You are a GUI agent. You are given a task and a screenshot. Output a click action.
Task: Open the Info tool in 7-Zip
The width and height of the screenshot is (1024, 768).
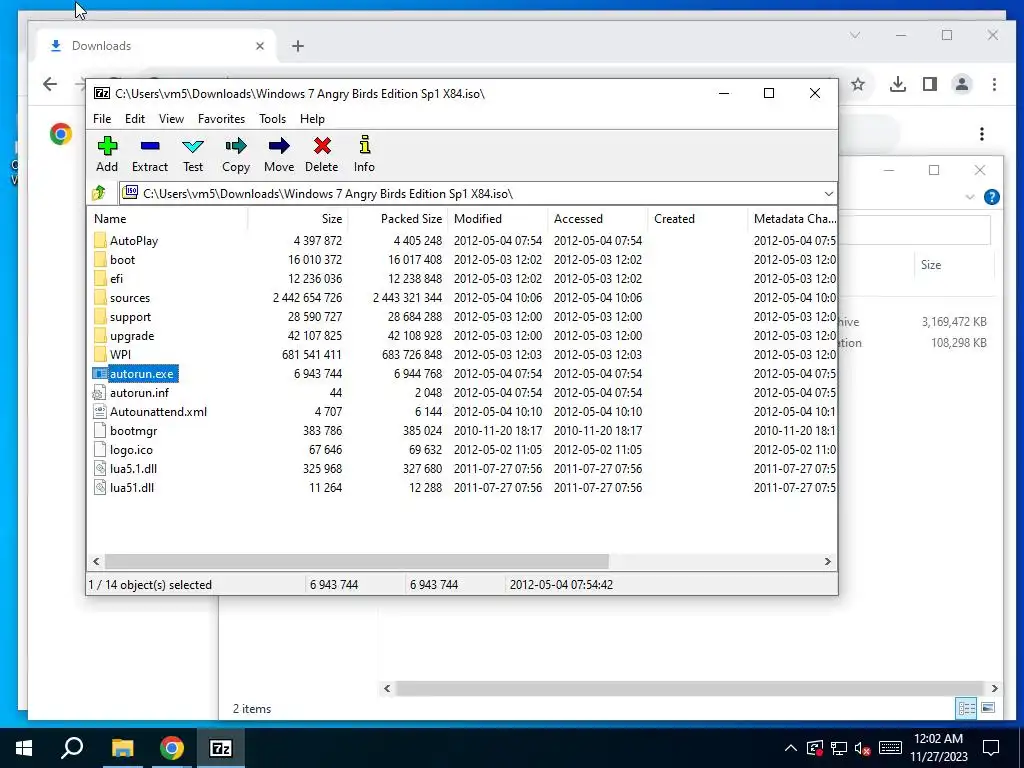point(364,154)
